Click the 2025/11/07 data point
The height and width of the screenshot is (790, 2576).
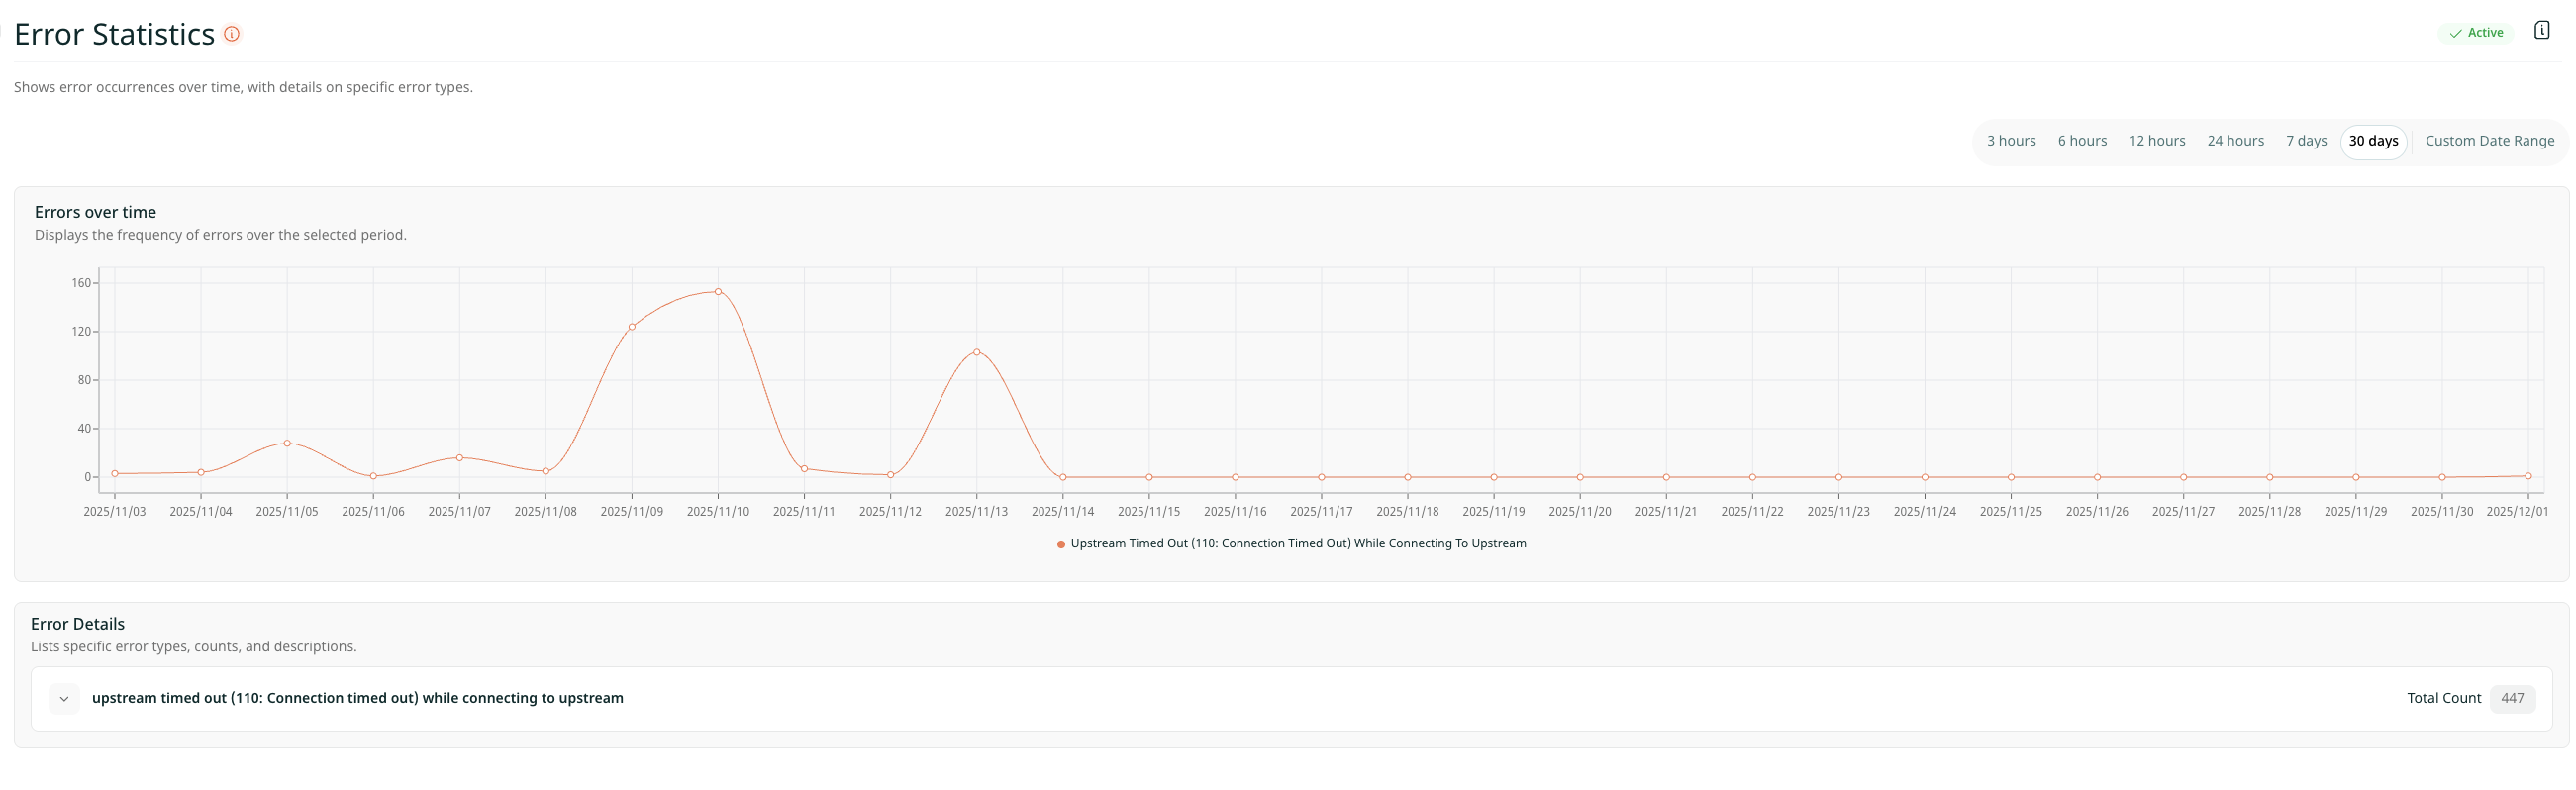pyautogui.click(x=459, y=458)
